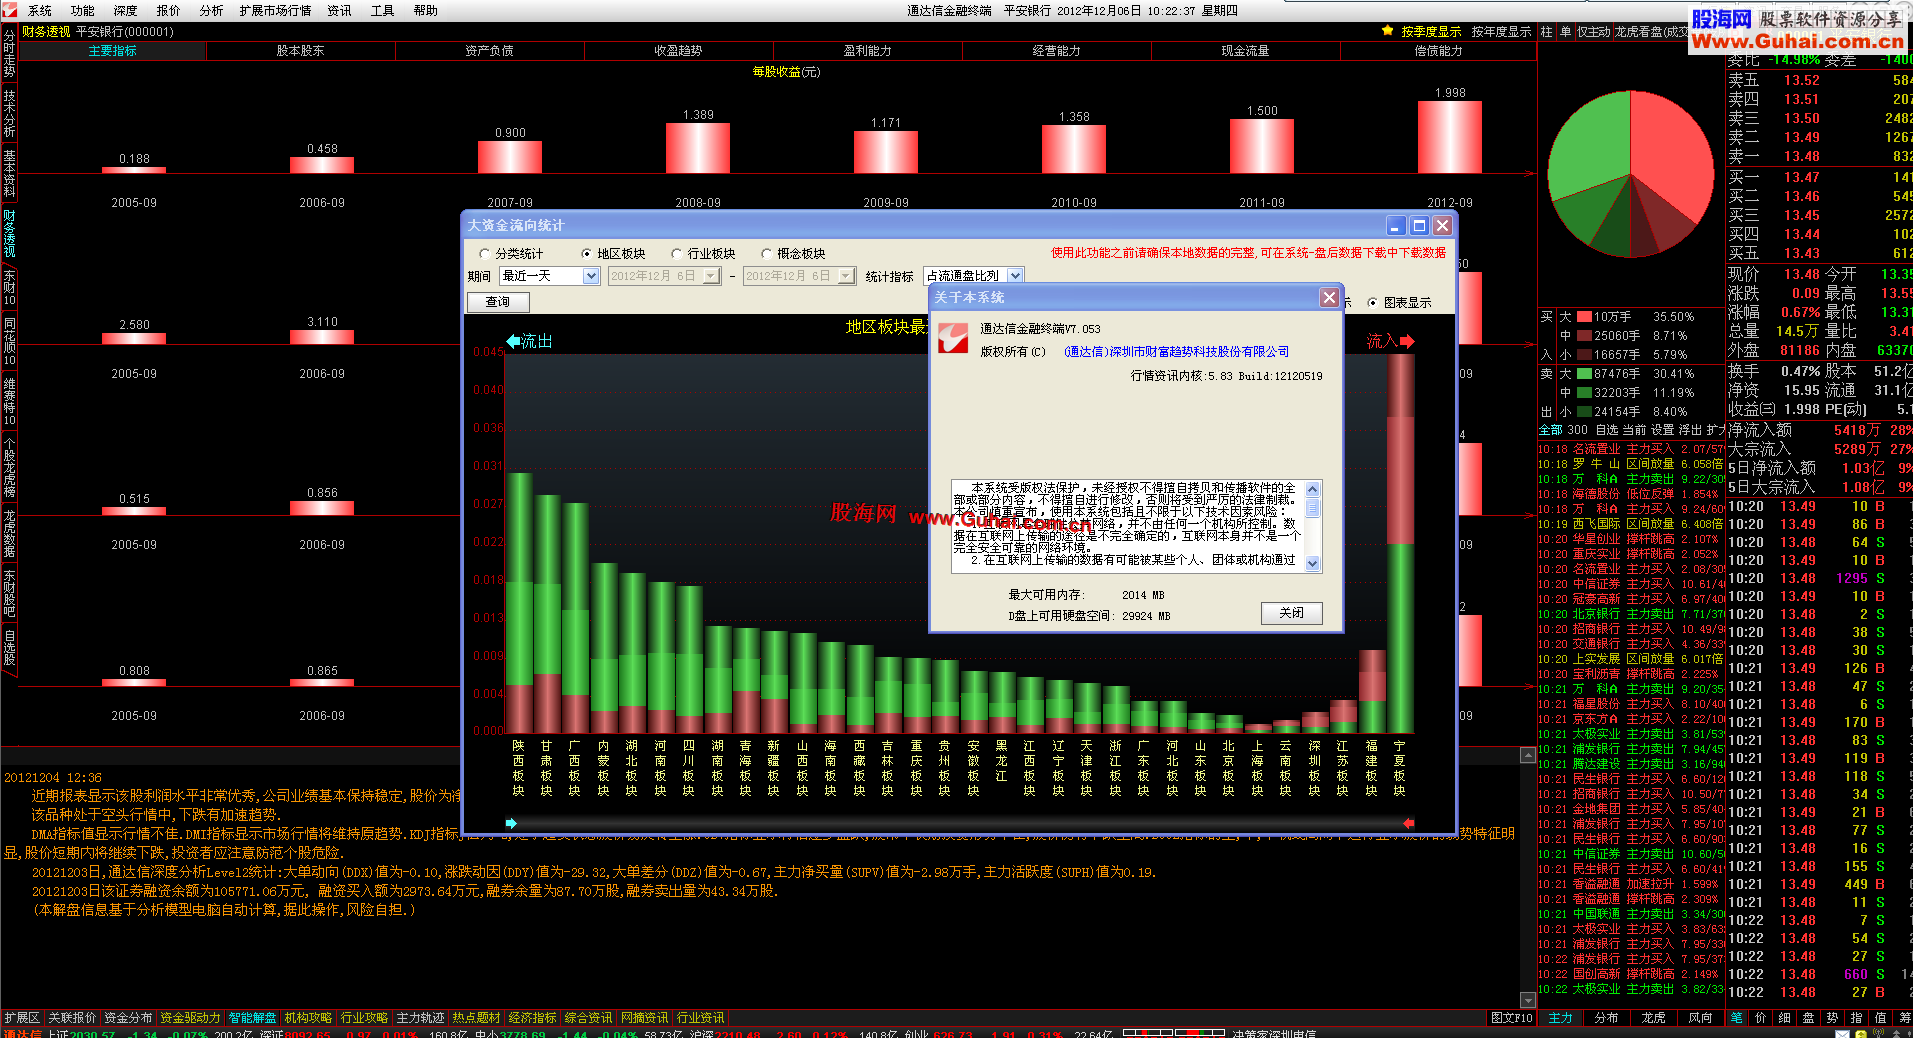Open the 深圳市财富趋势科技股份有限公司 link
1913x1038 pixels.
click(1176, 352)
